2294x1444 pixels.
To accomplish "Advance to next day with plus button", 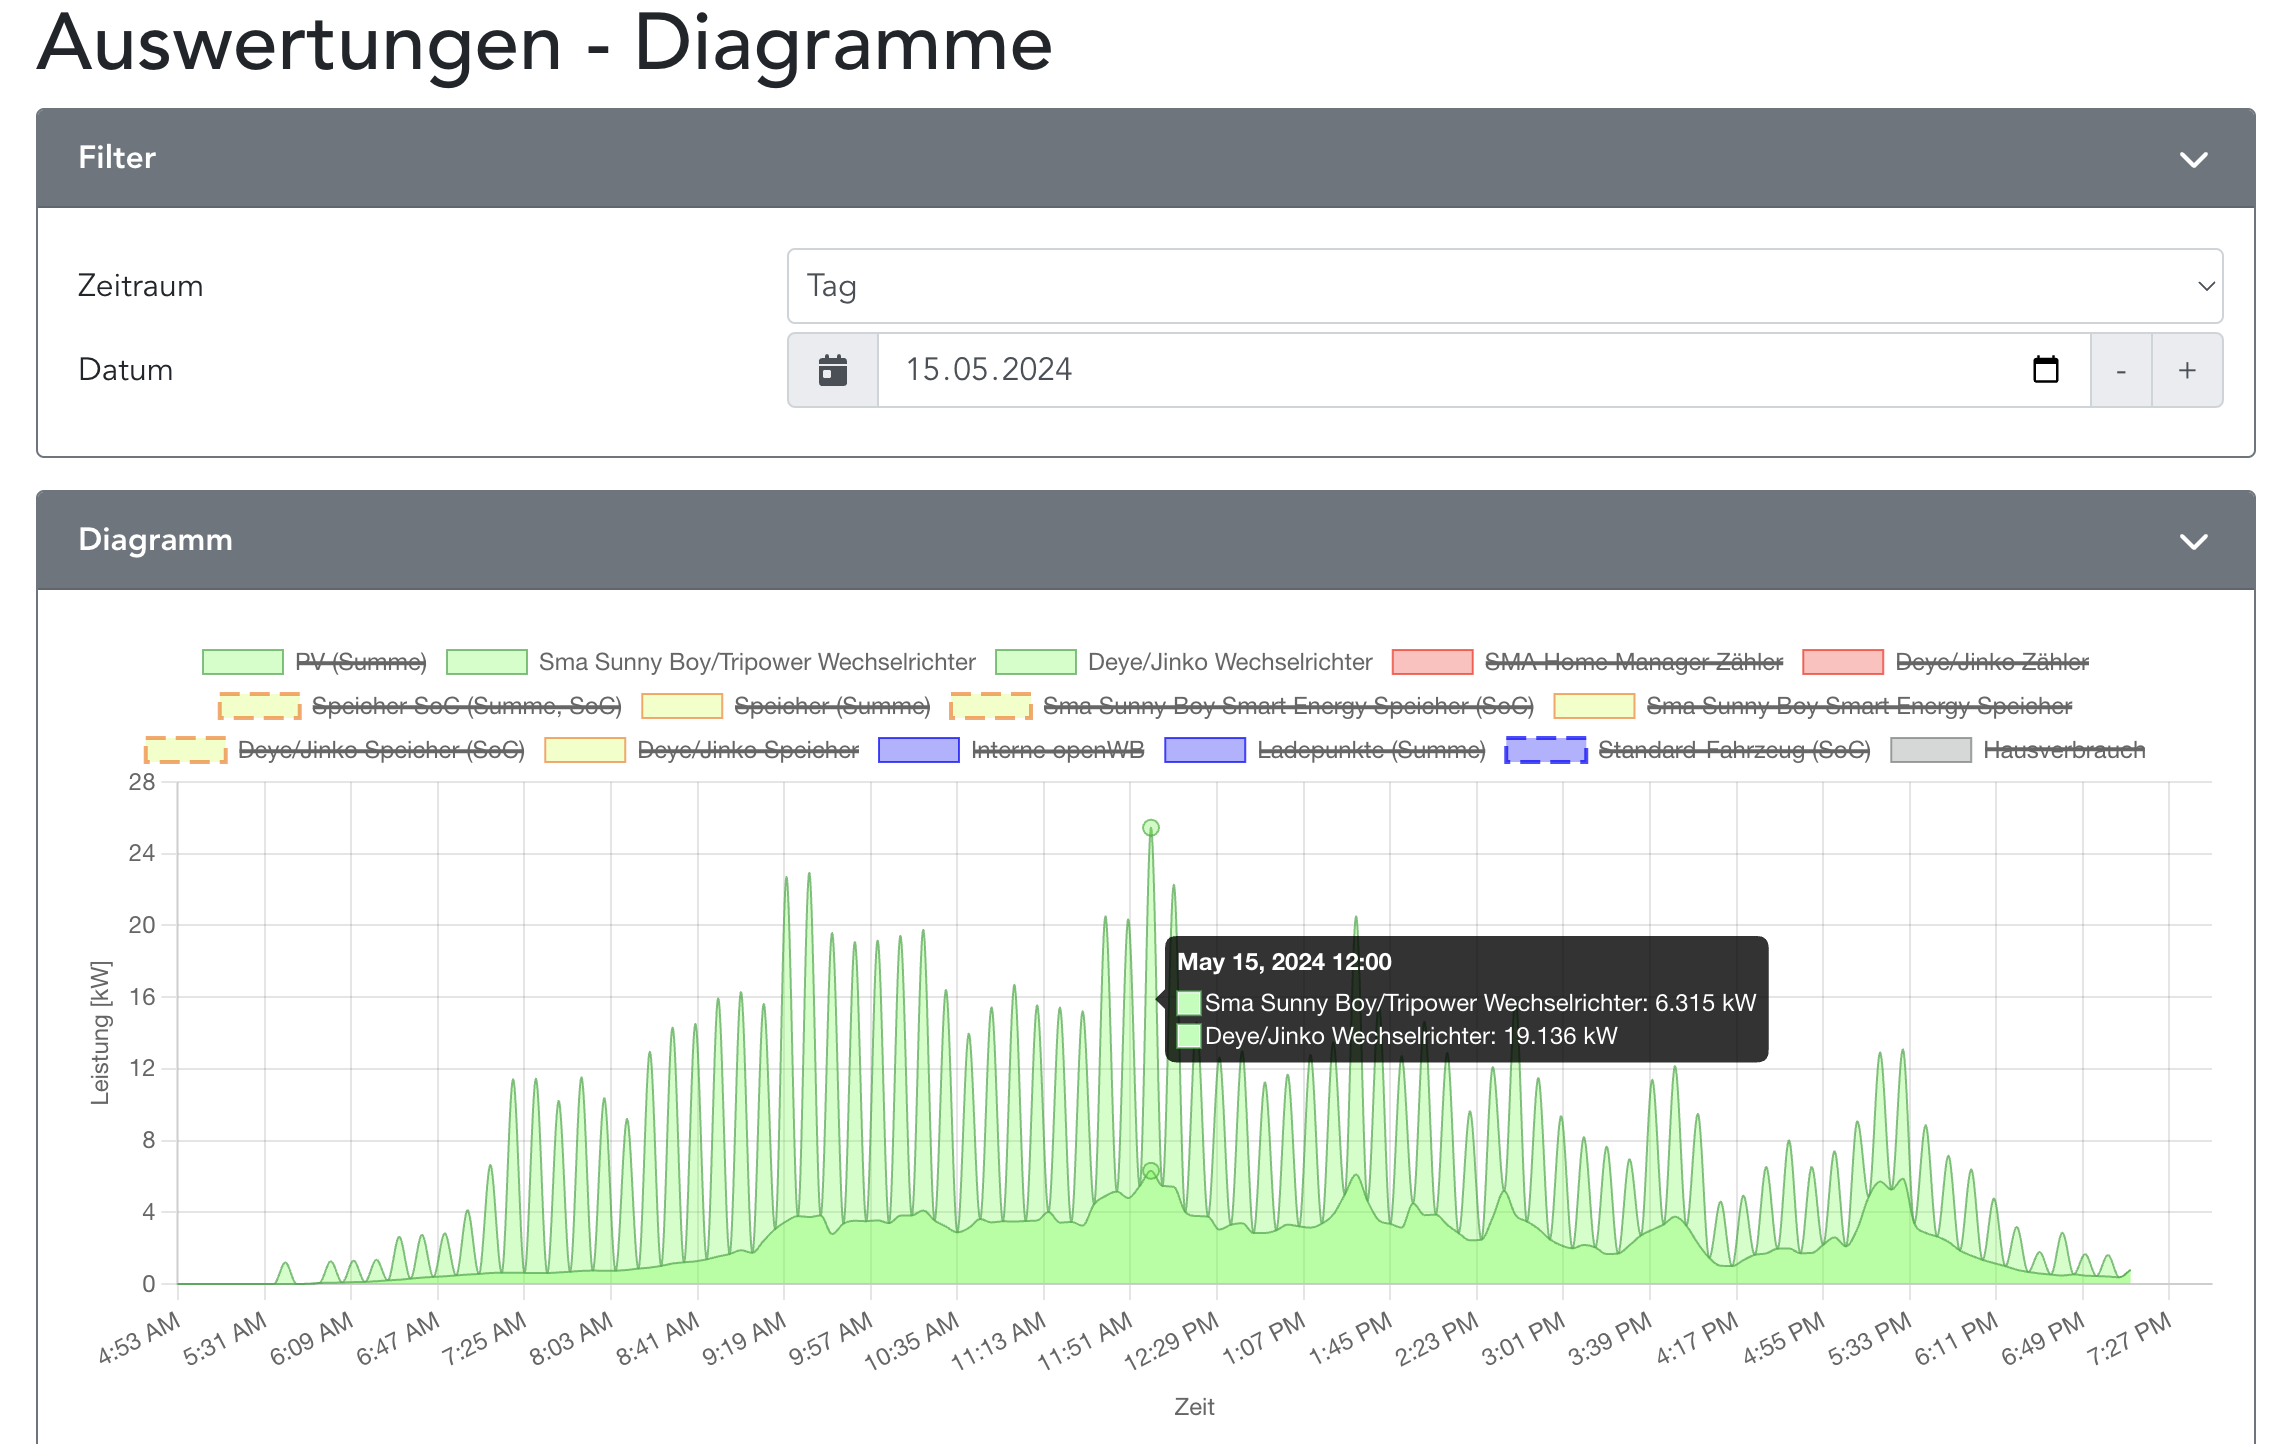I will coord(2187,371).
